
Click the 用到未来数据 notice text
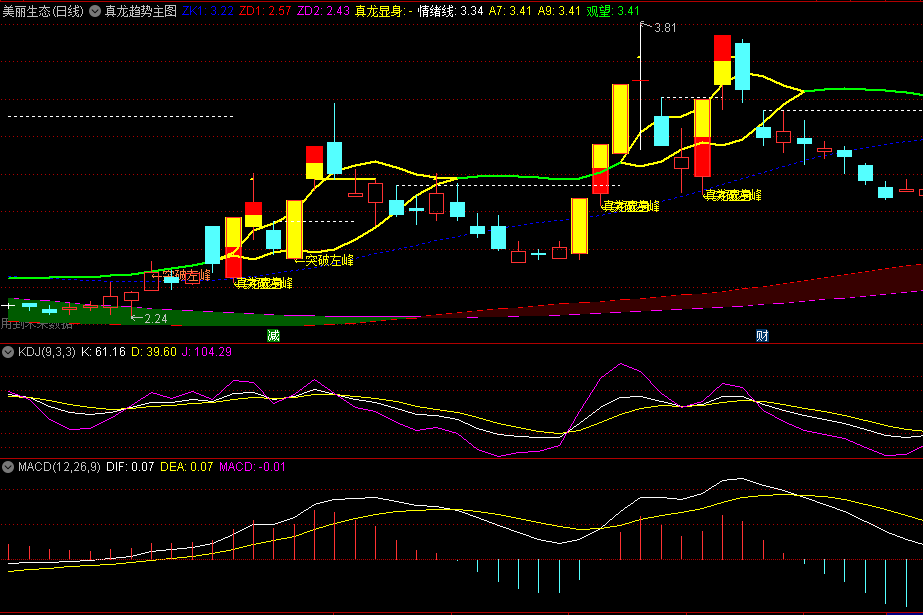point(36,324)
